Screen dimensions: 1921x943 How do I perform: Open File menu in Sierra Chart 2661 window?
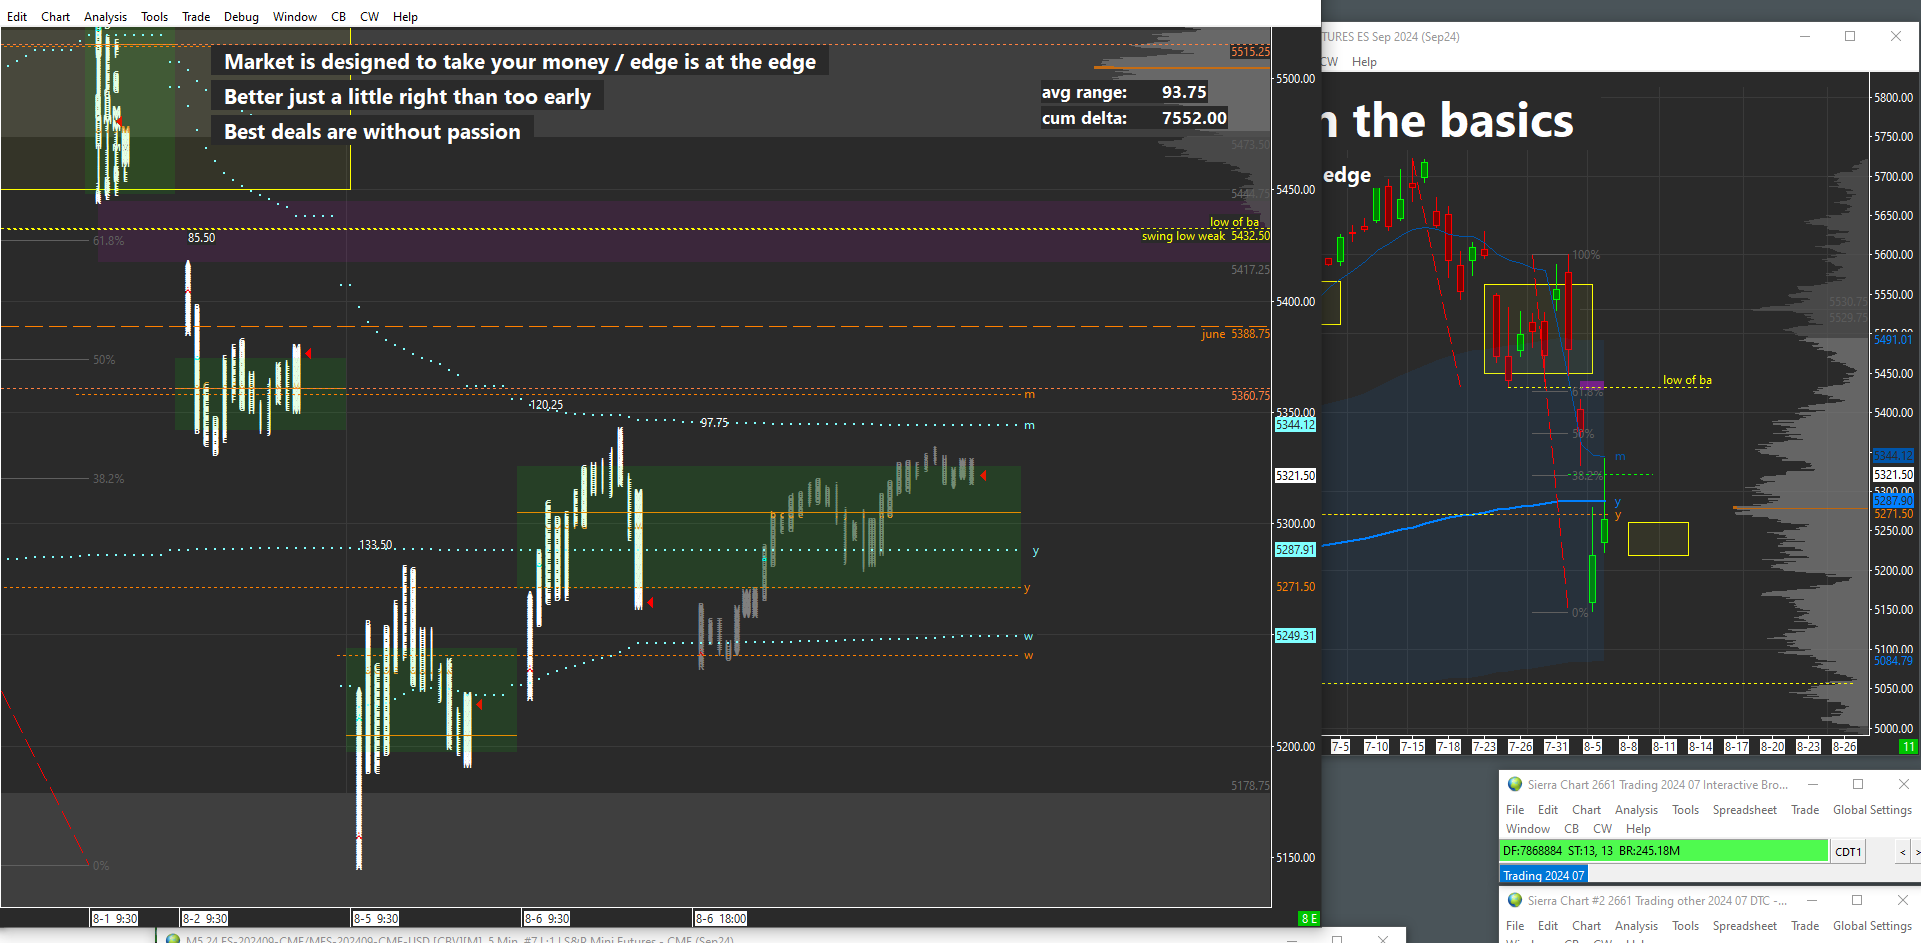coord(1515,810)
